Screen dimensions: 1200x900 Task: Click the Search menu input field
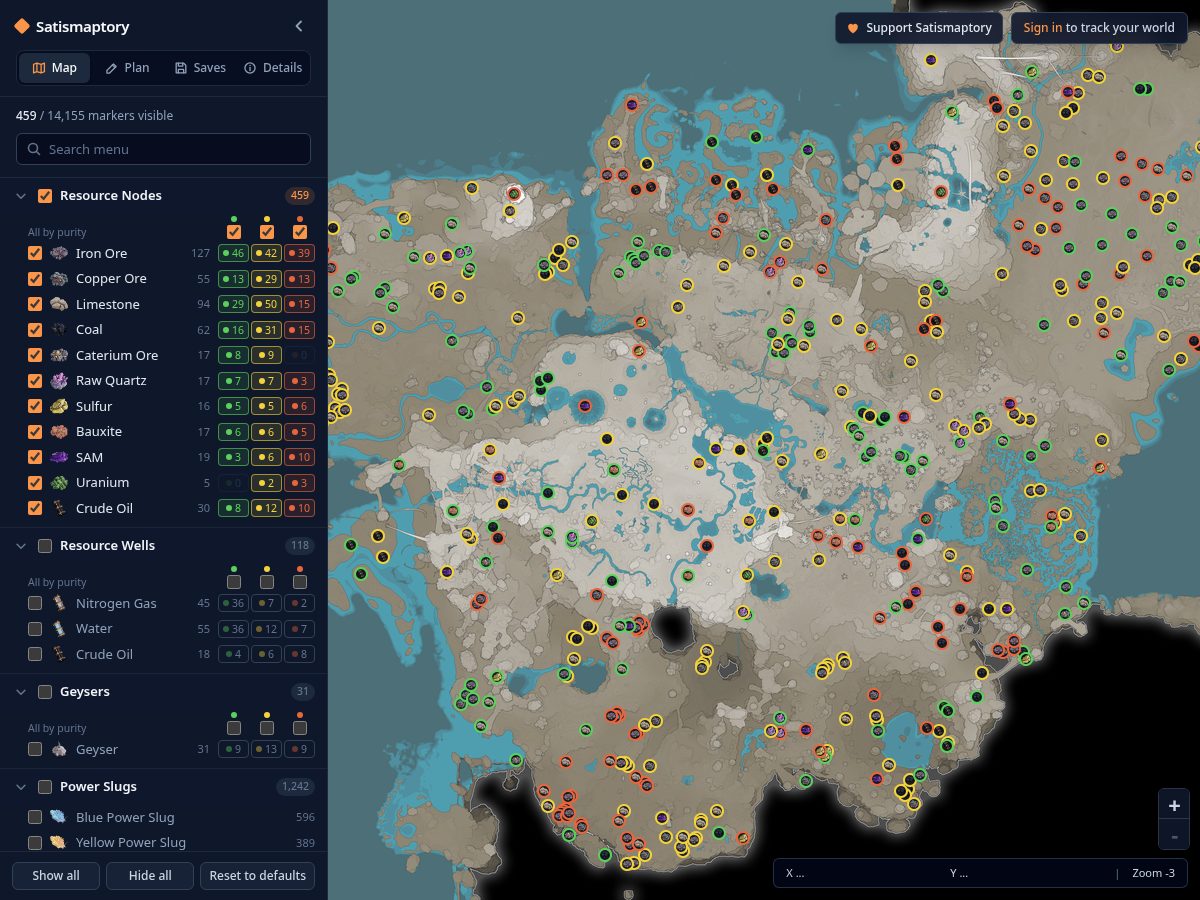pyautogui.click(x=163, y=149)
